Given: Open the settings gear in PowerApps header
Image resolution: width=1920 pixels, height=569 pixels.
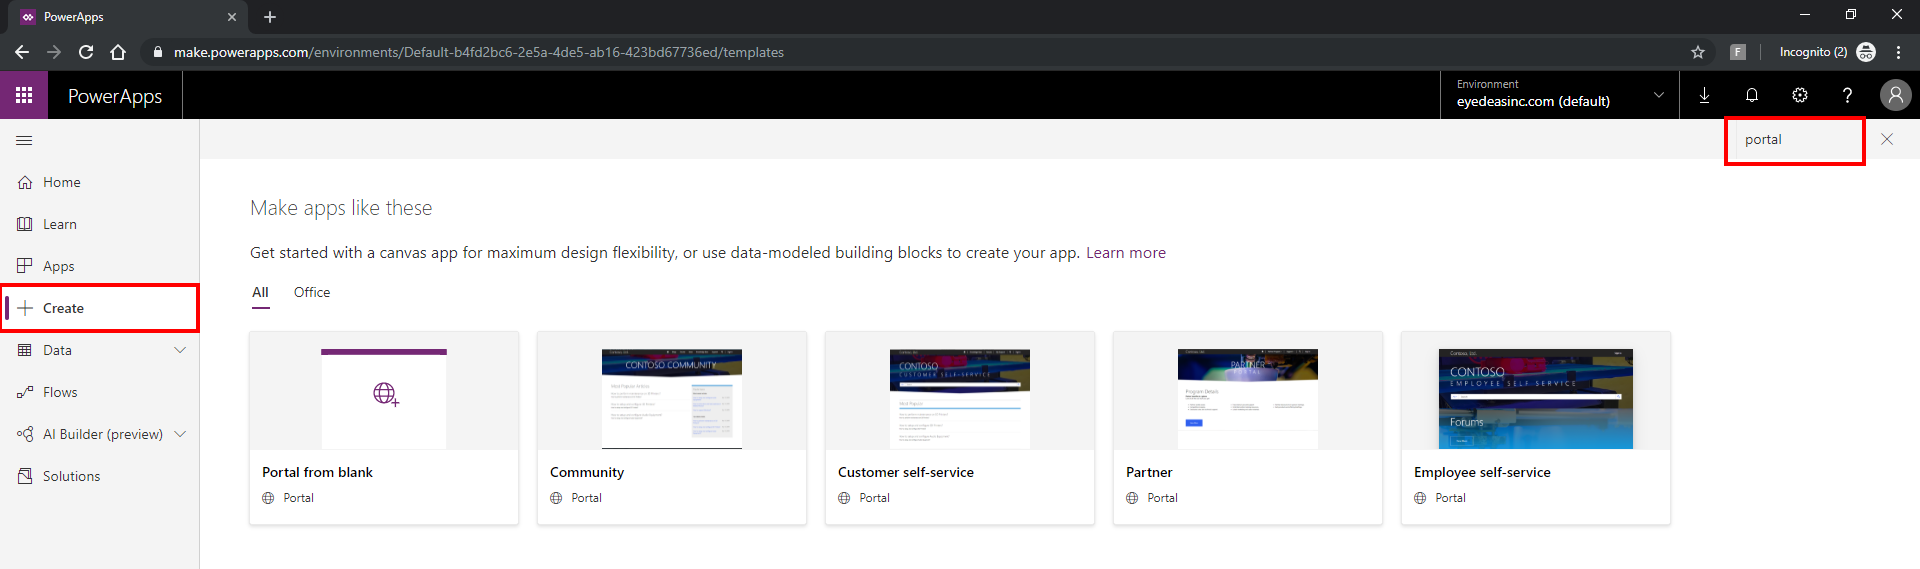Looking at the screenshot, I should click(x=1800, y=95).
